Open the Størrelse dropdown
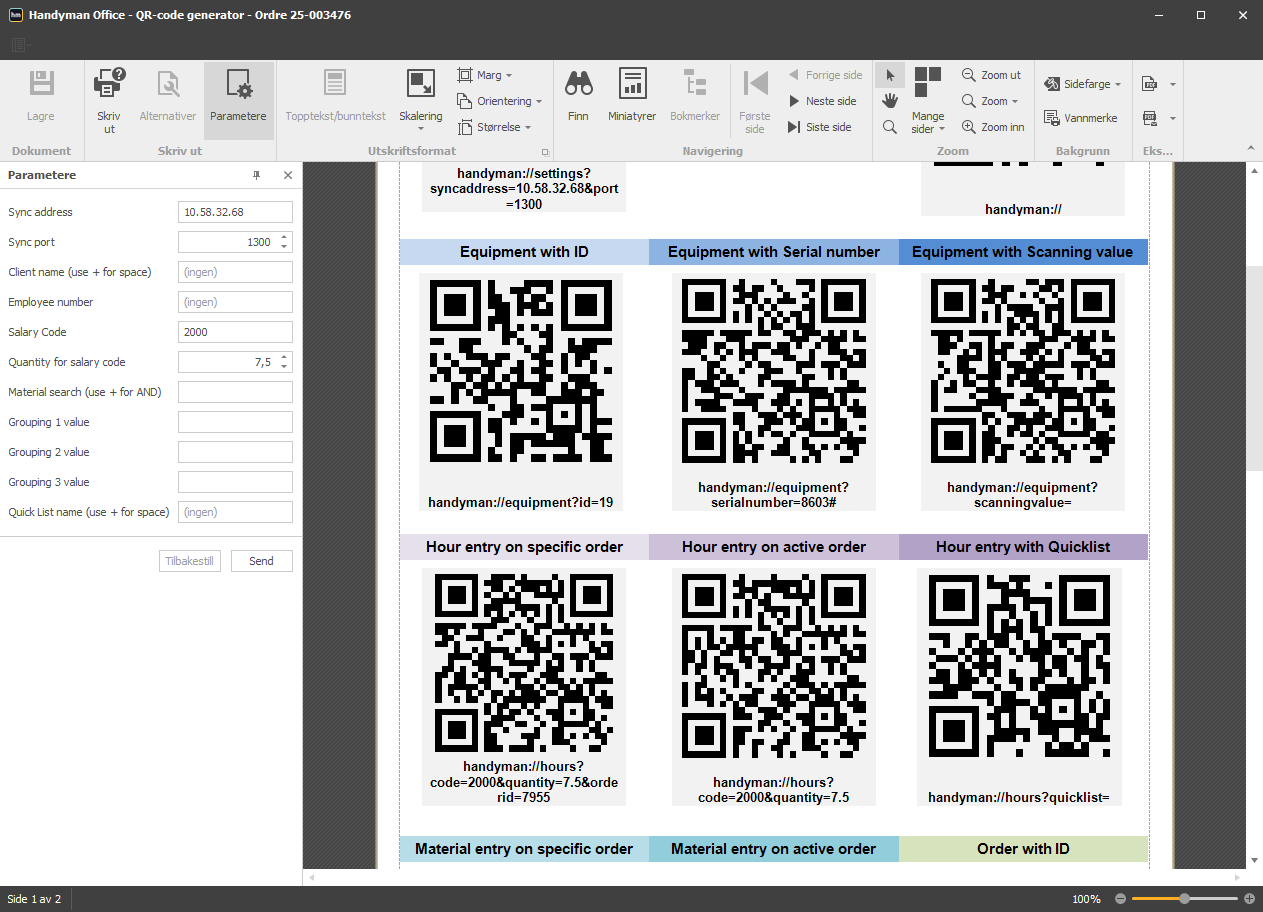Viewport: 1263px width, 912px height. click(x=495, y=127)
